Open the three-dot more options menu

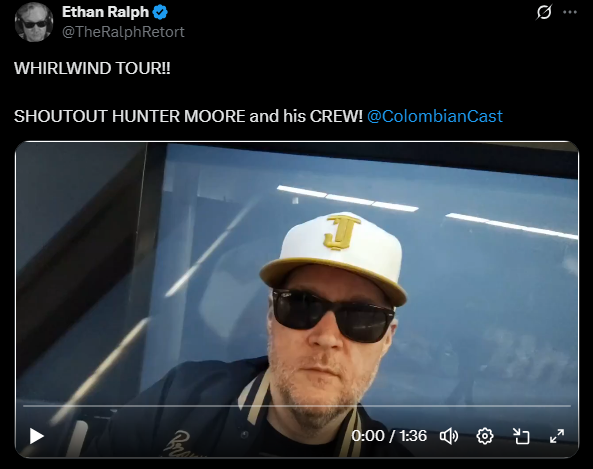click(570, 12)
